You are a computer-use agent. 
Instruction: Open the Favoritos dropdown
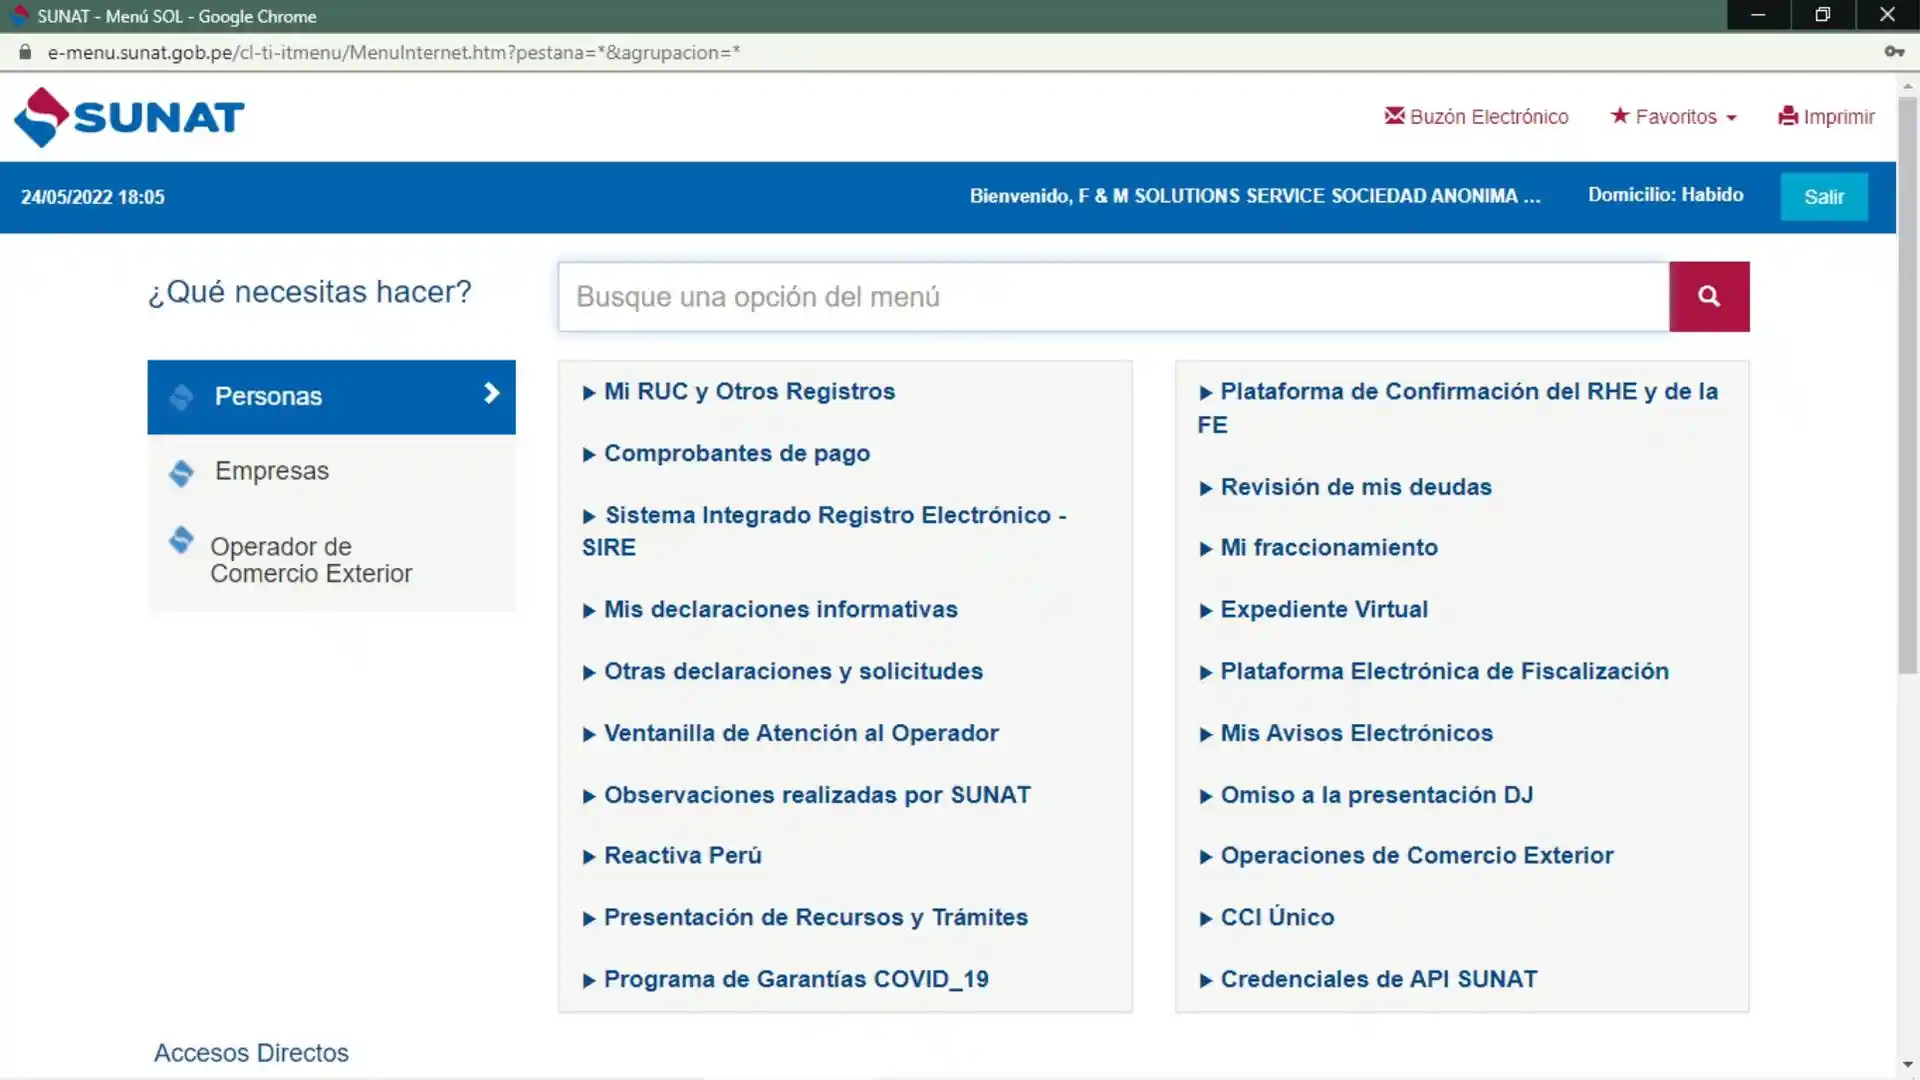(x=1673, y=117)
